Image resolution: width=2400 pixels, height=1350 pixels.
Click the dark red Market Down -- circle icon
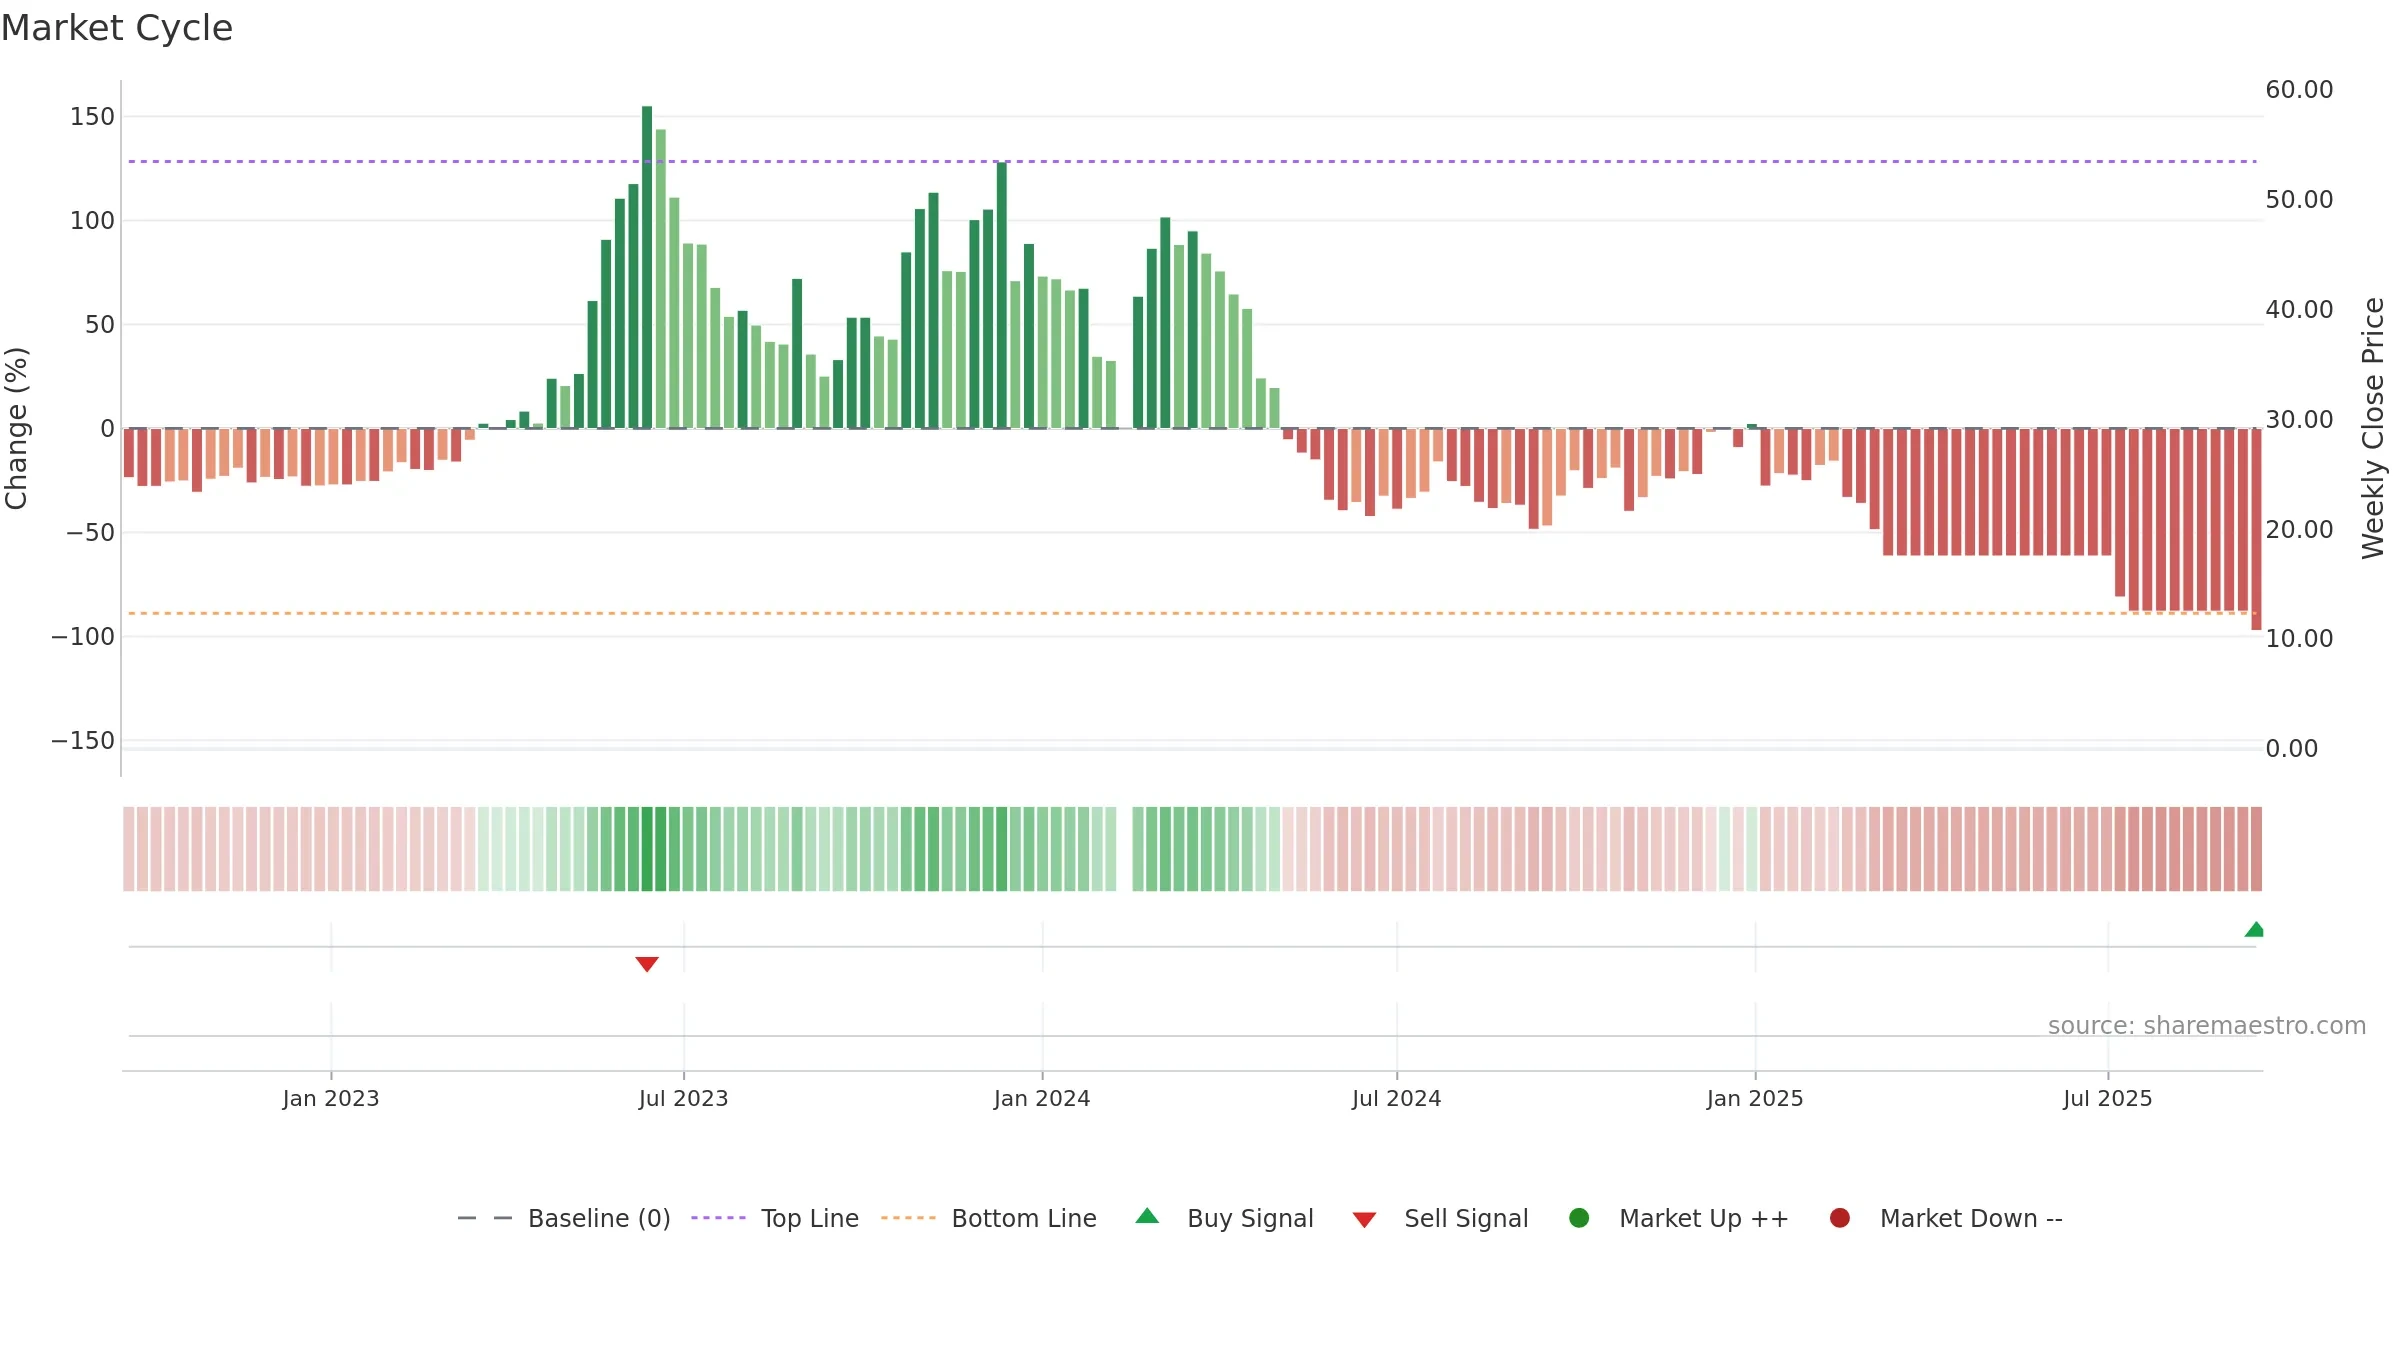tap(1839, 1218)
